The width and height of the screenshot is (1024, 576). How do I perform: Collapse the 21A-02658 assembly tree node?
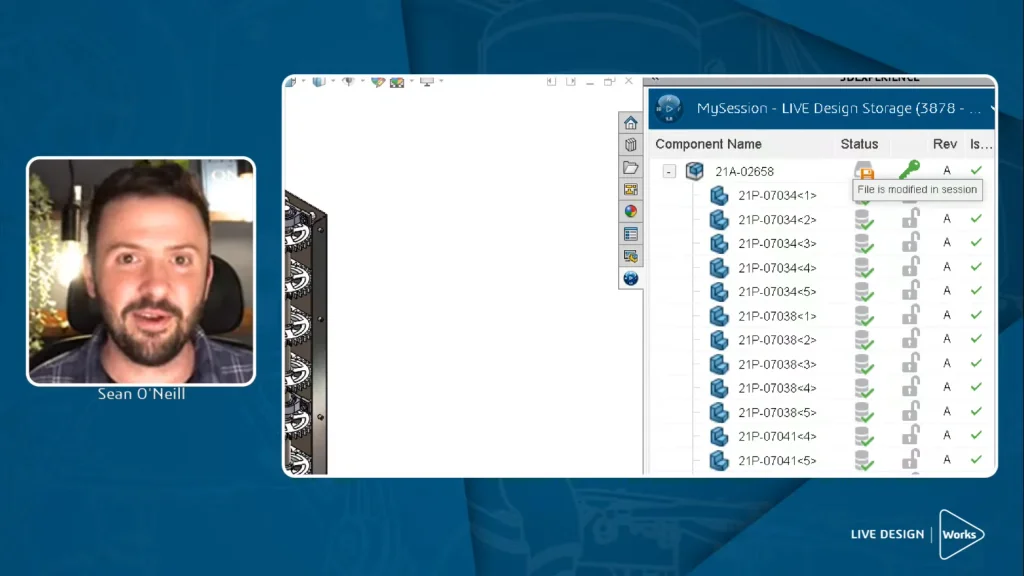tap(669, 172)
